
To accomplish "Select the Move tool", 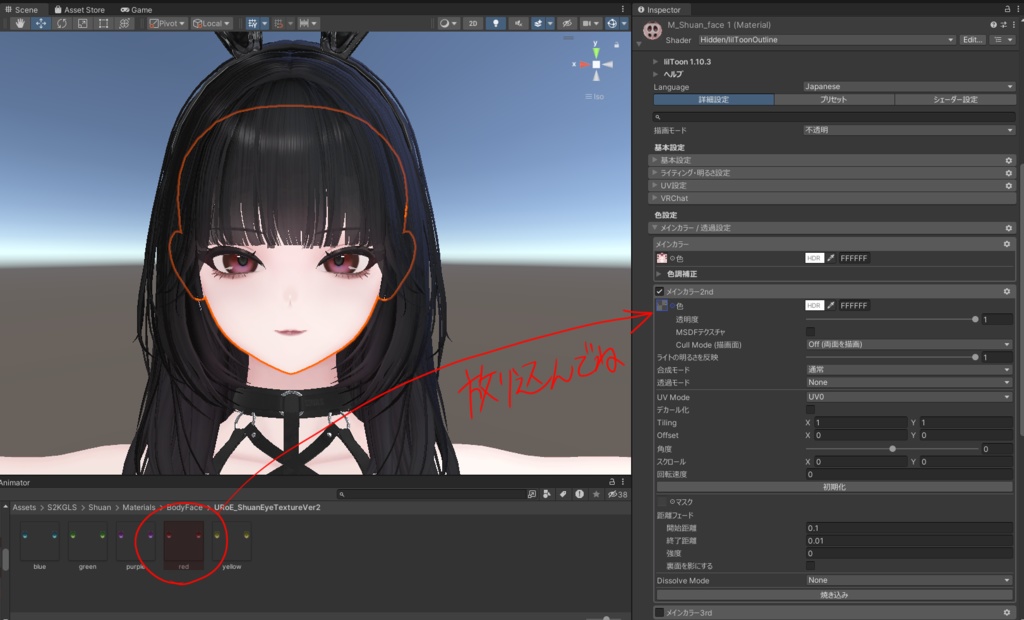I will 41,24.
